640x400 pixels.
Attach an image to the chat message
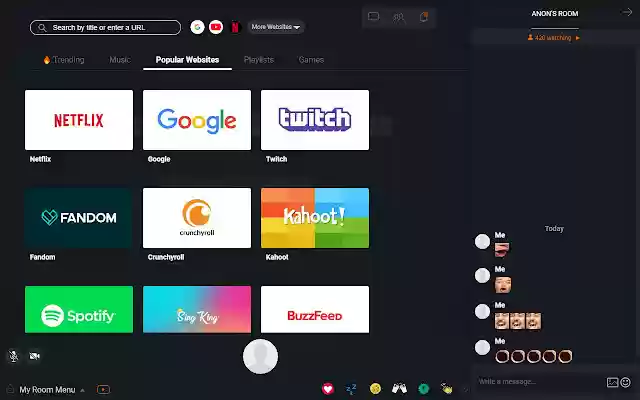(x=612, y=382)
